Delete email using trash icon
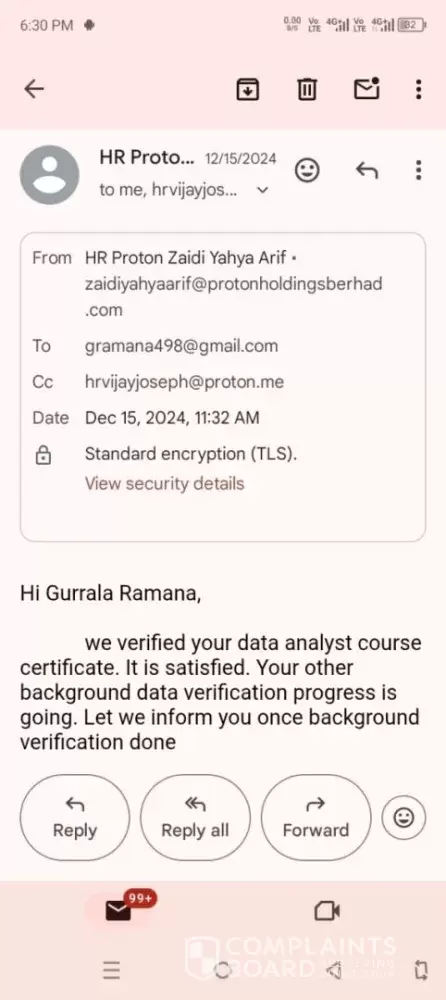The image size is (446, 1000). (x=307, y=89)
